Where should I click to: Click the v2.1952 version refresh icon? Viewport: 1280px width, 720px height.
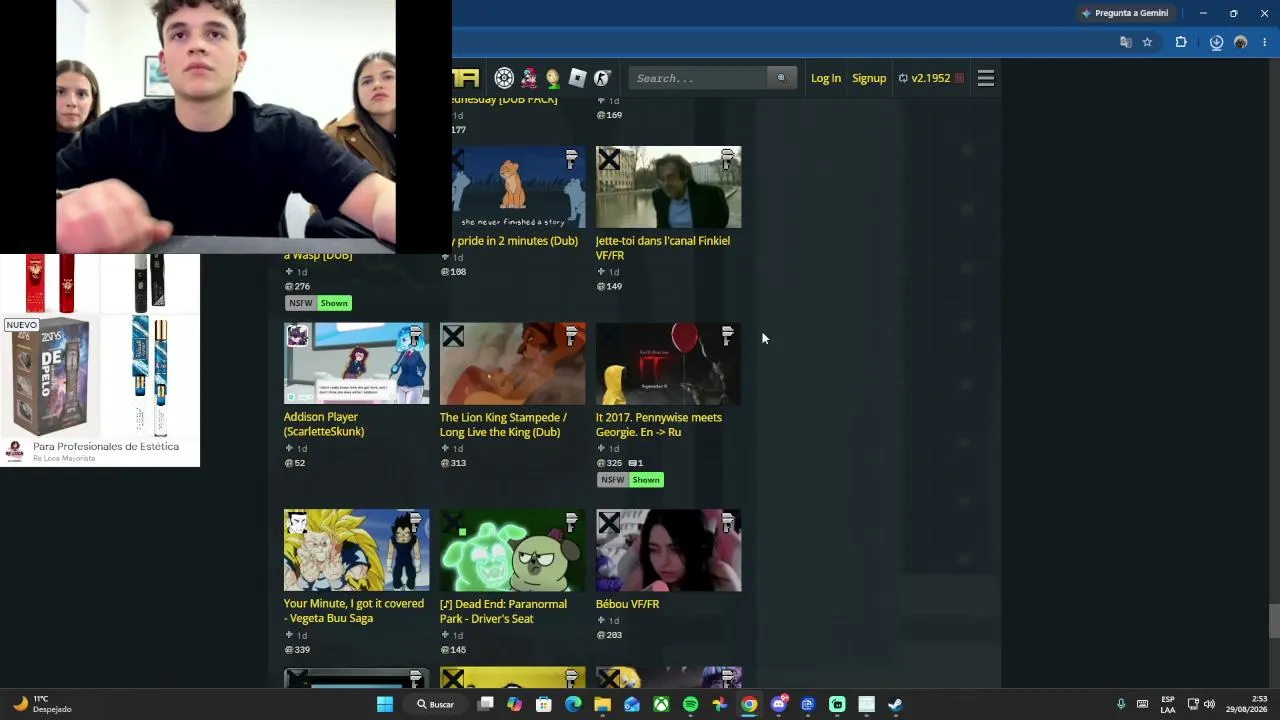click(903, 78)
